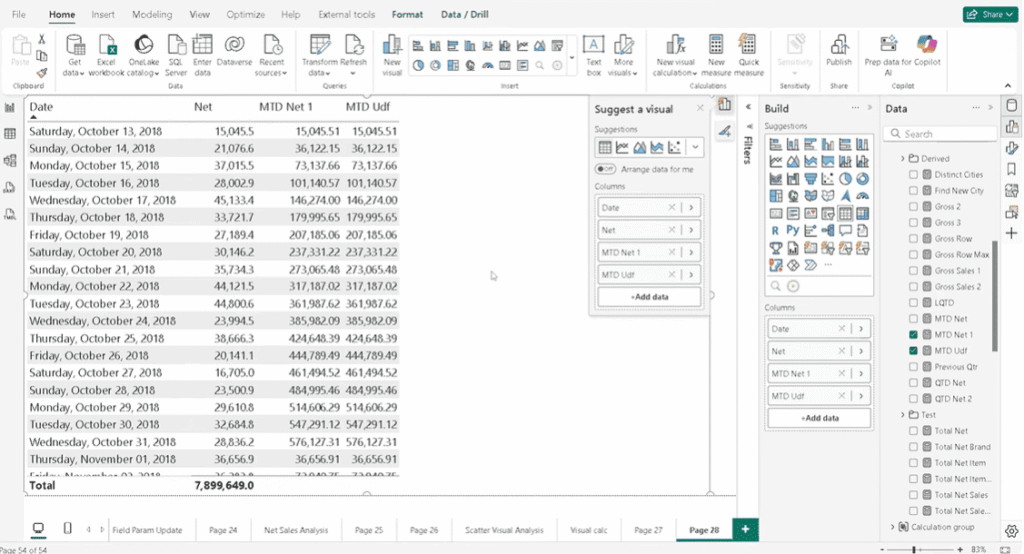Expand the Filters pane
This screenshot has height=554, width=1024.
[x=748, y=107]
